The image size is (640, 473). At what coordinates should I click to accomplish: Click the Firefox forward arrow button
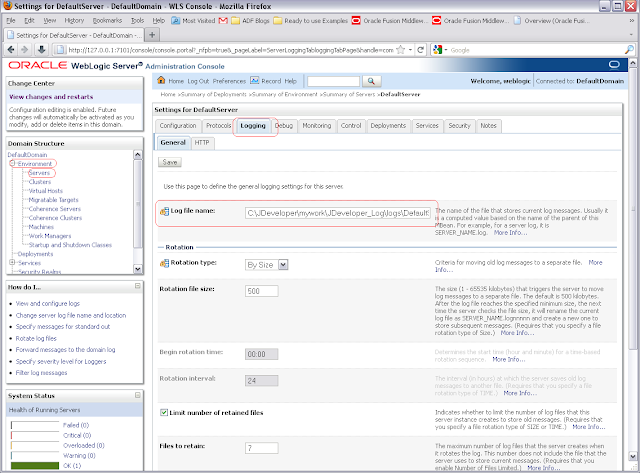tap(24, 50)
